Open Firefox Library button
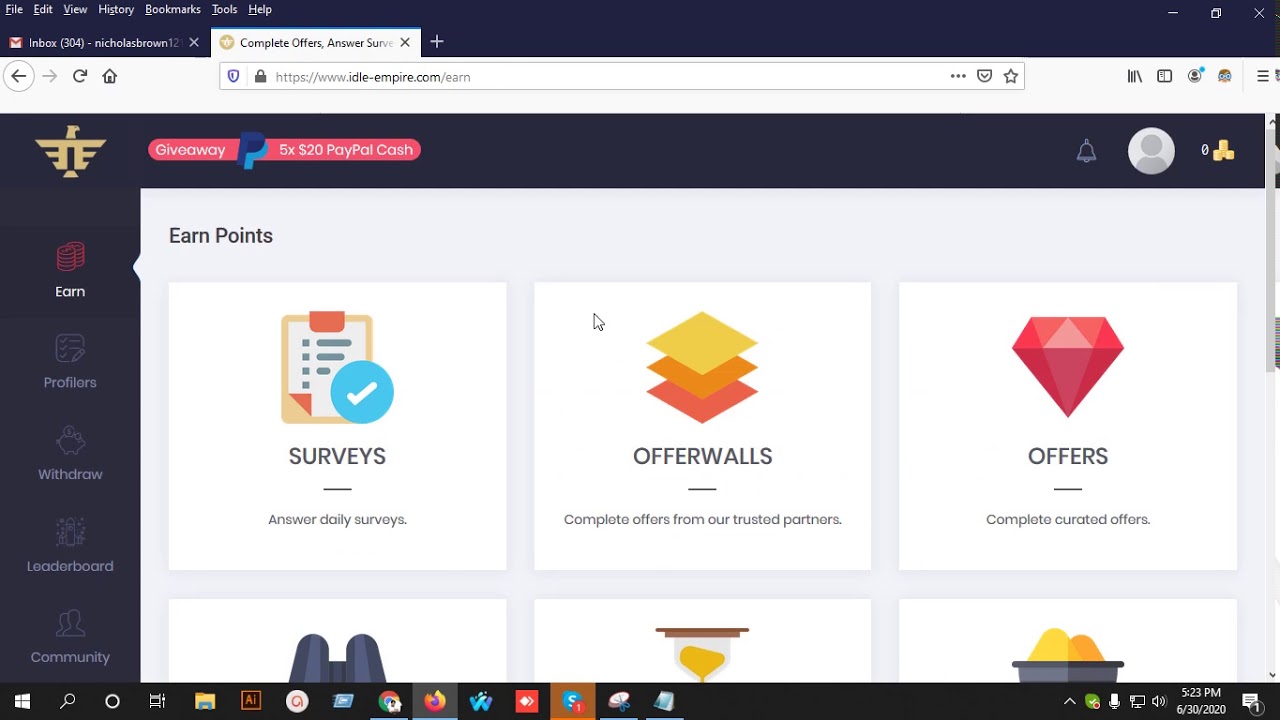1280x720 pixels. pyautogui.click(x=1135, y=76)
